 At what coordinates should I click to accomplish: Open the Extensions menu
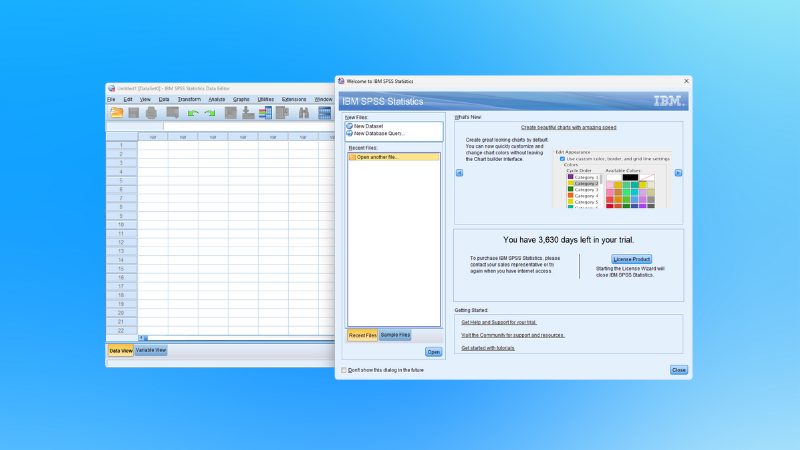(294, 99)
